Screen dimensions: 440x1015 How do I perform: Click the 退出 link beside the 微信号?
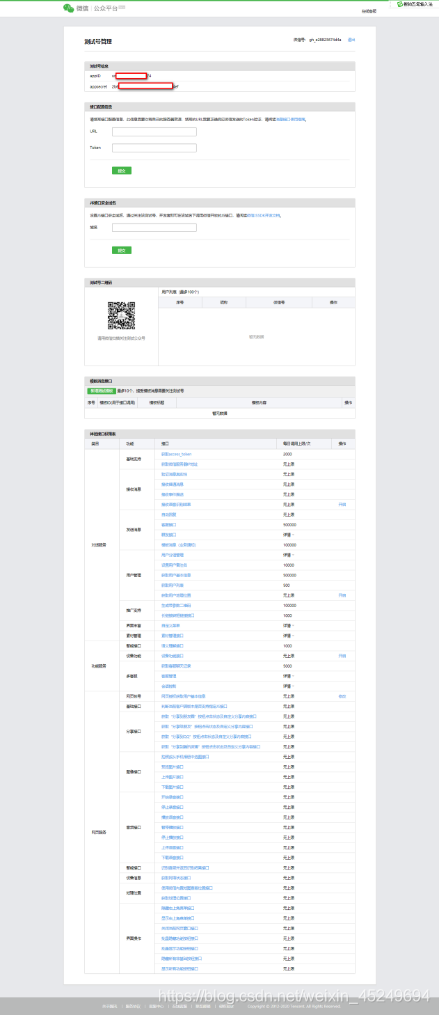352,40
